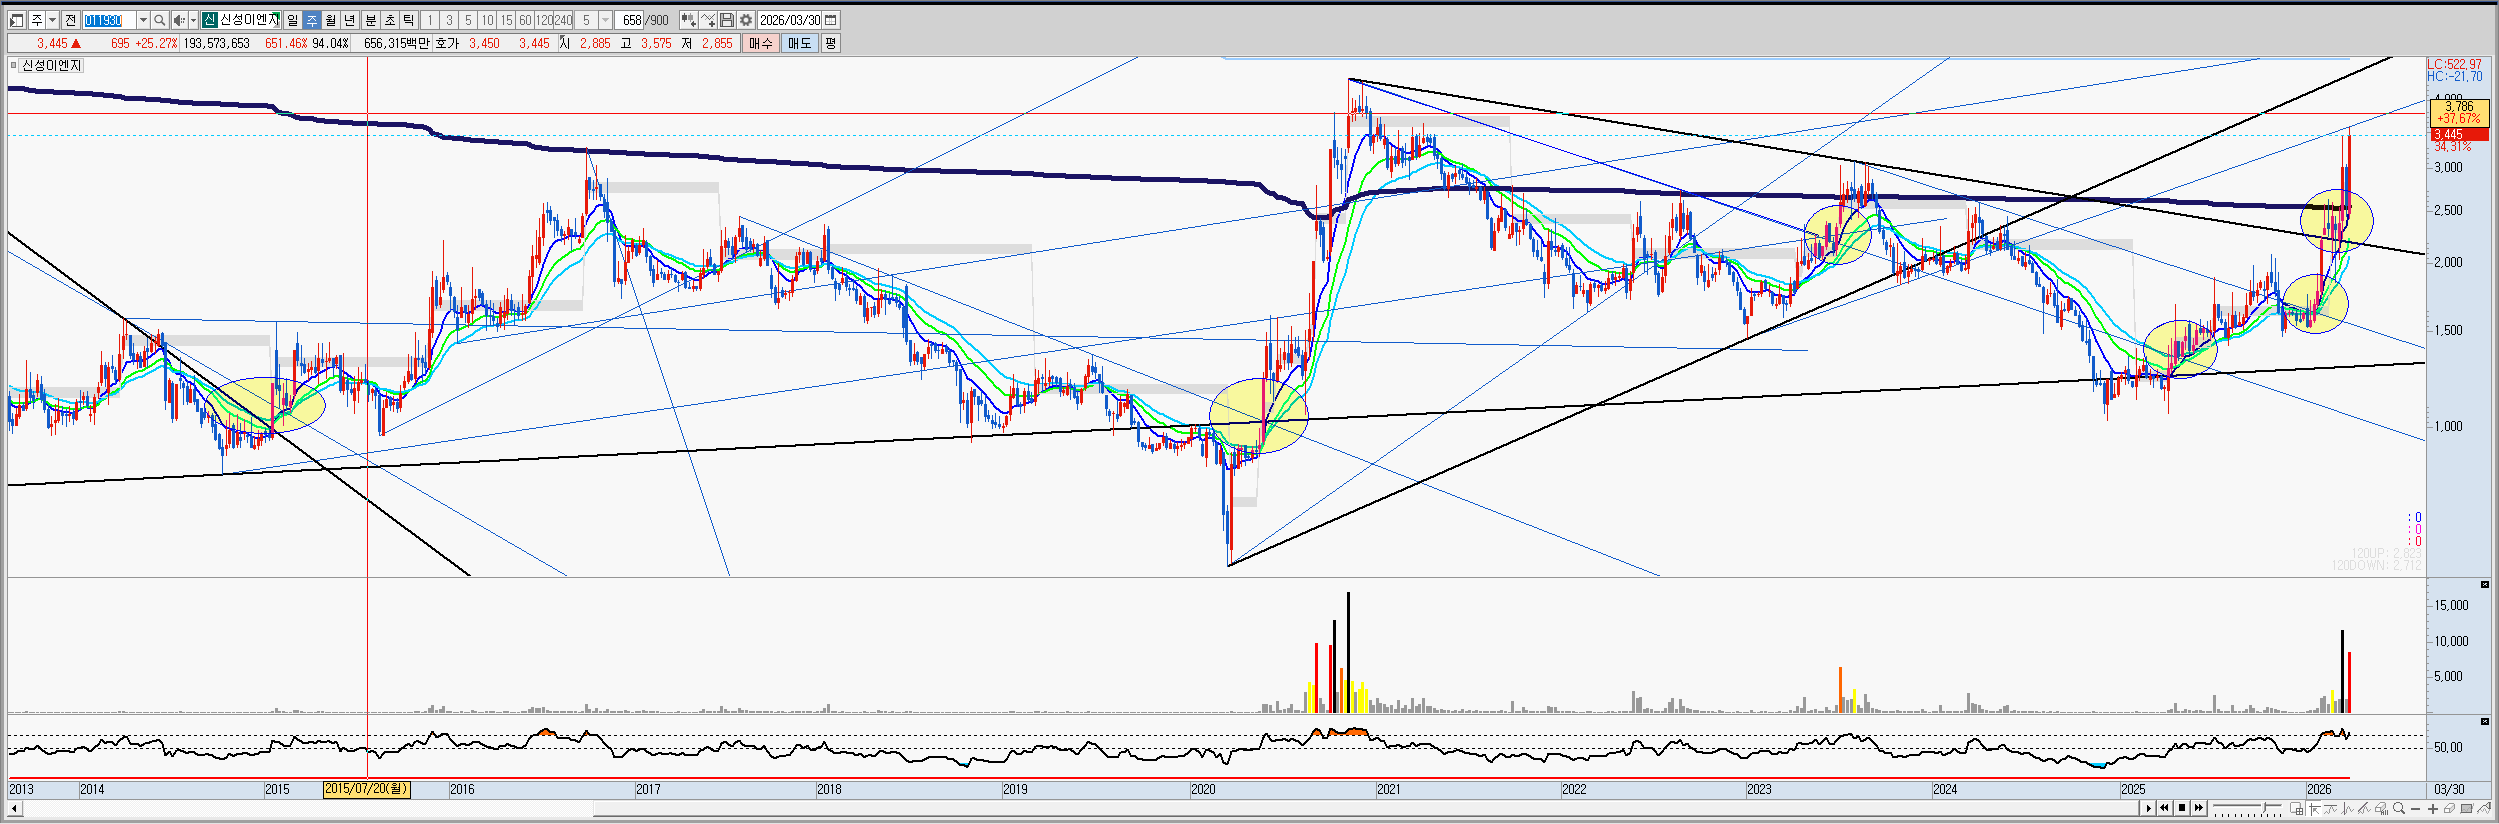2499x824 pixels.
Task: Click the zoom in plus icon
Action: tap(2432, 808)
